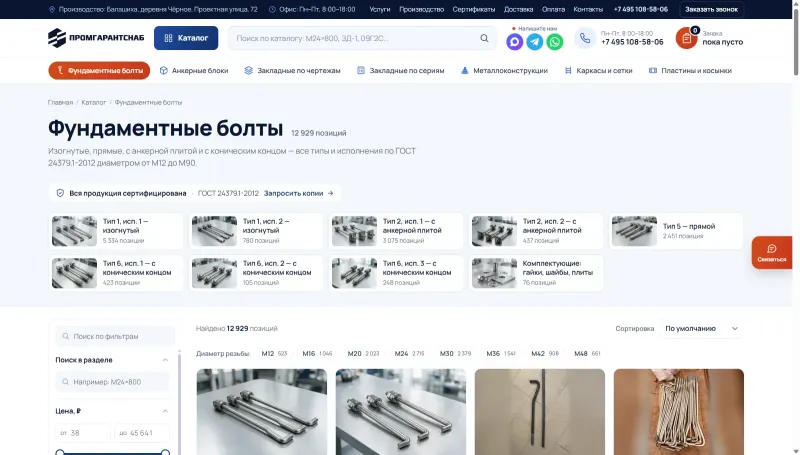This screenshot has height=455, width=800.
Task: Open the Viber-style purple messenger icon
Action: (x=514, y=41)
